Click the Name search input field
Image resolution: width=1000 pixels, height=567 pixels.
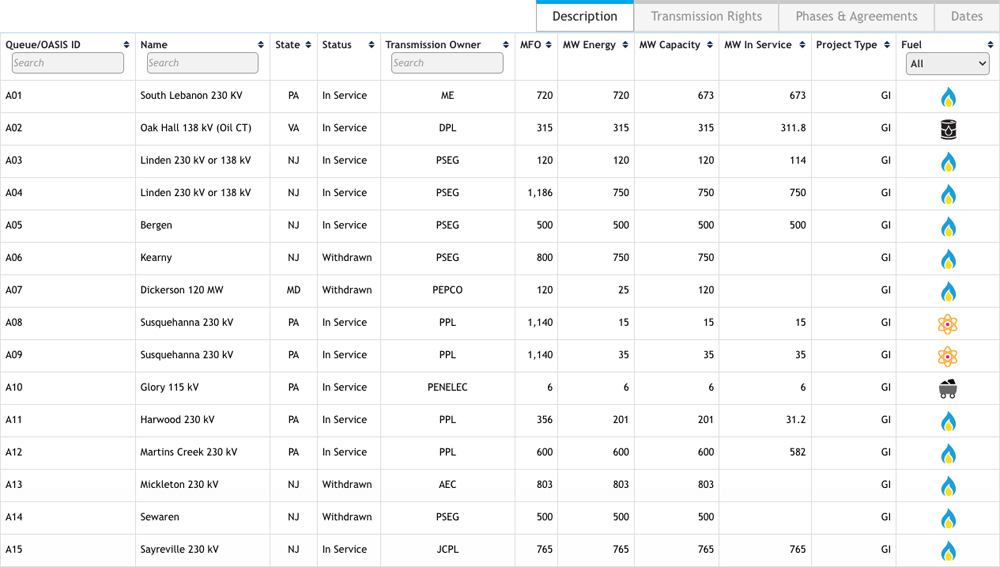coord(202,63)
